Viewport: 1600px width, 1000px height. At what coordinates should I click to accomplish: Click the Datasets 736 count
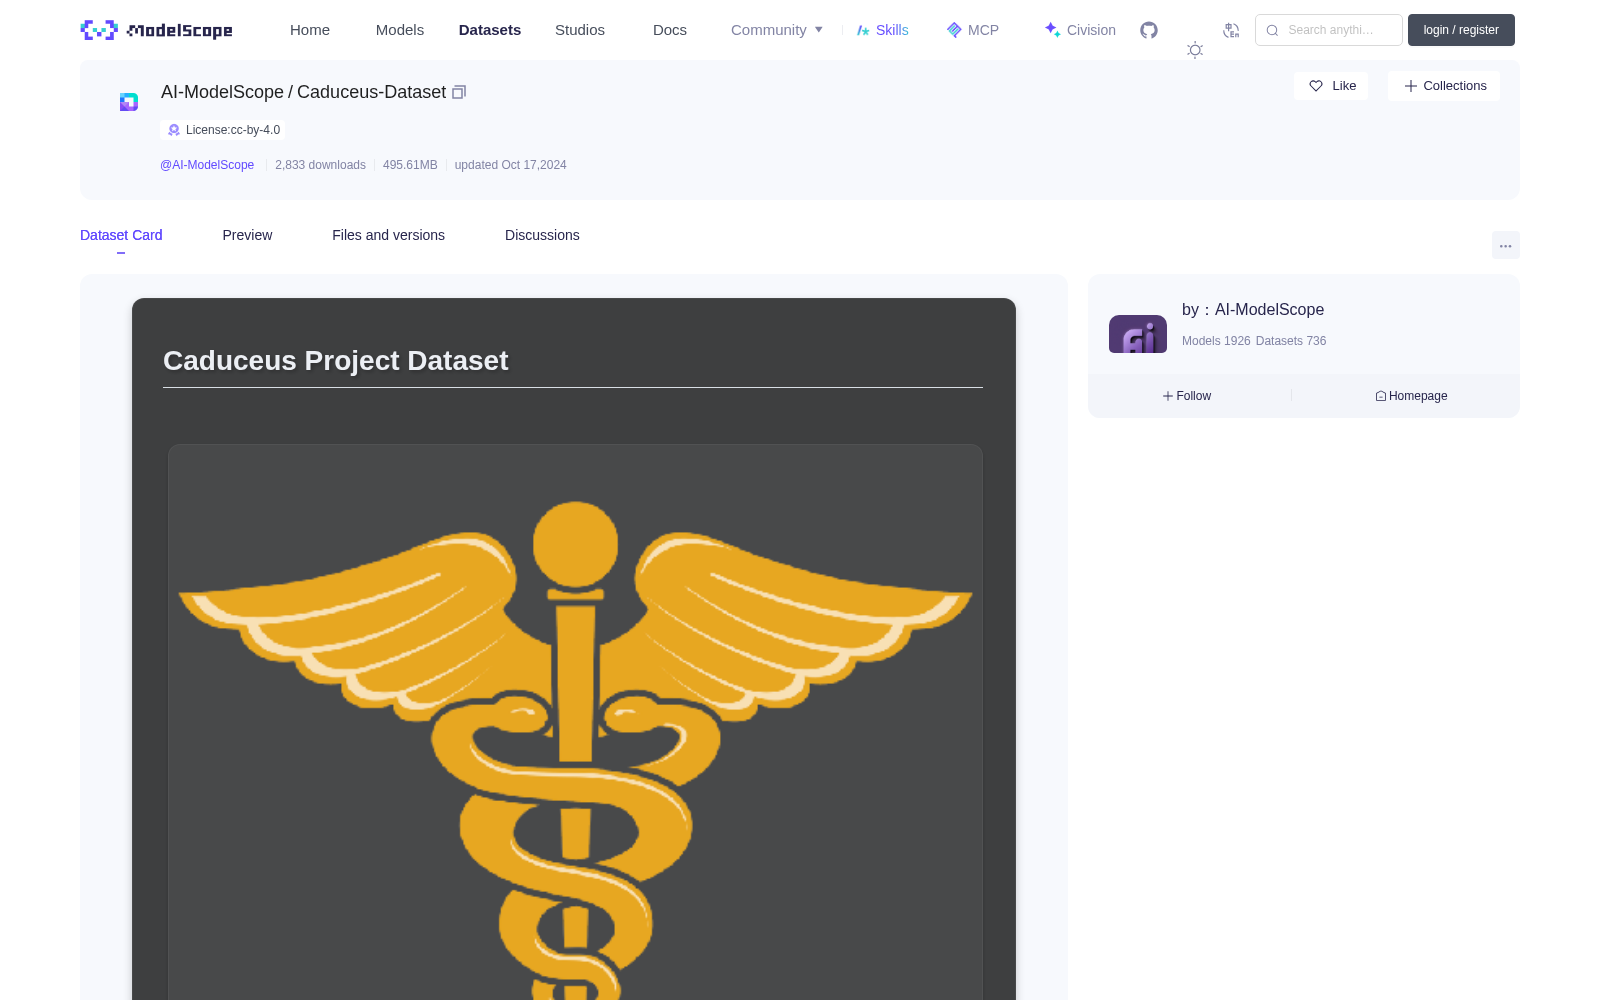tap(1291, 341)
